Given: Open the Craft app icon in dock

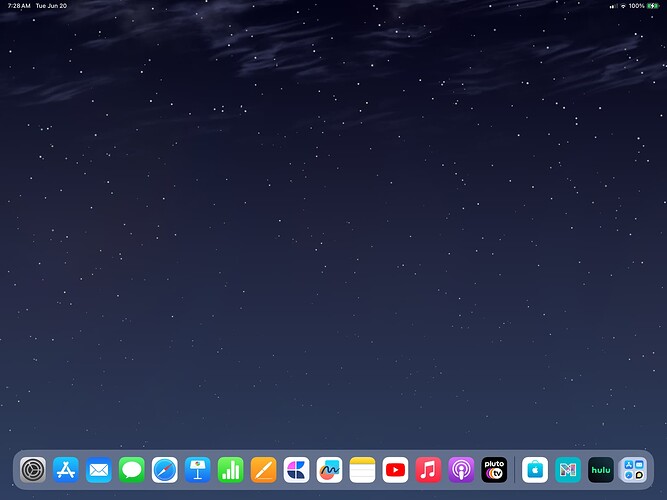Looking at the screenshot, I should [297, 469].
